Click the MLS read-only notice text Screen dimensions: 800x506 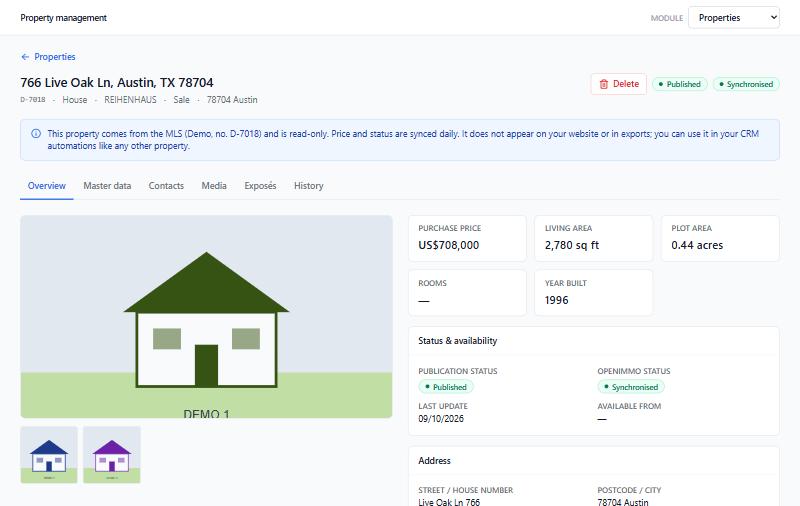tap(403, 140)
